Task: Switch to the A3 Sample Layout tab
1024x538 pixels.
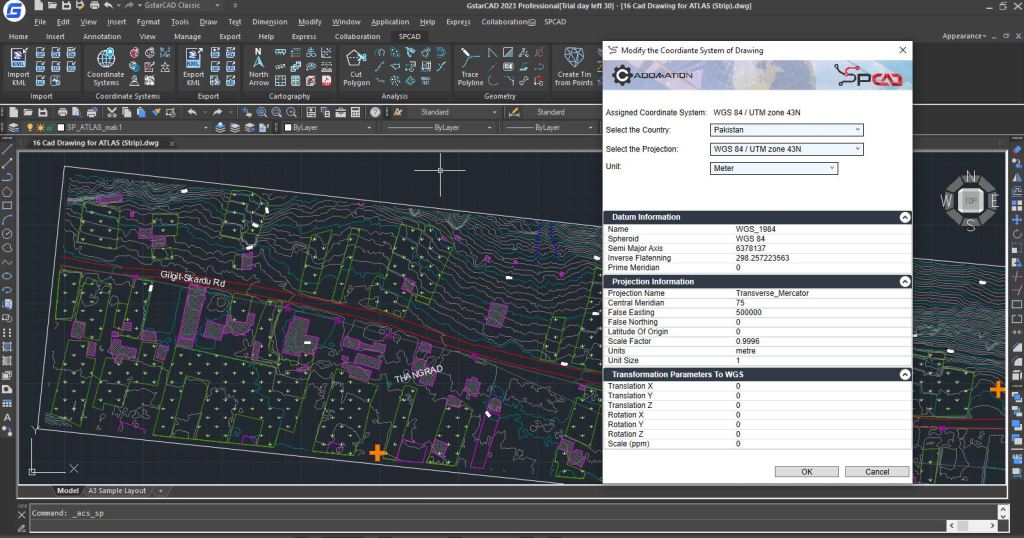Action: pyautogui.click(x=116, y=491)
